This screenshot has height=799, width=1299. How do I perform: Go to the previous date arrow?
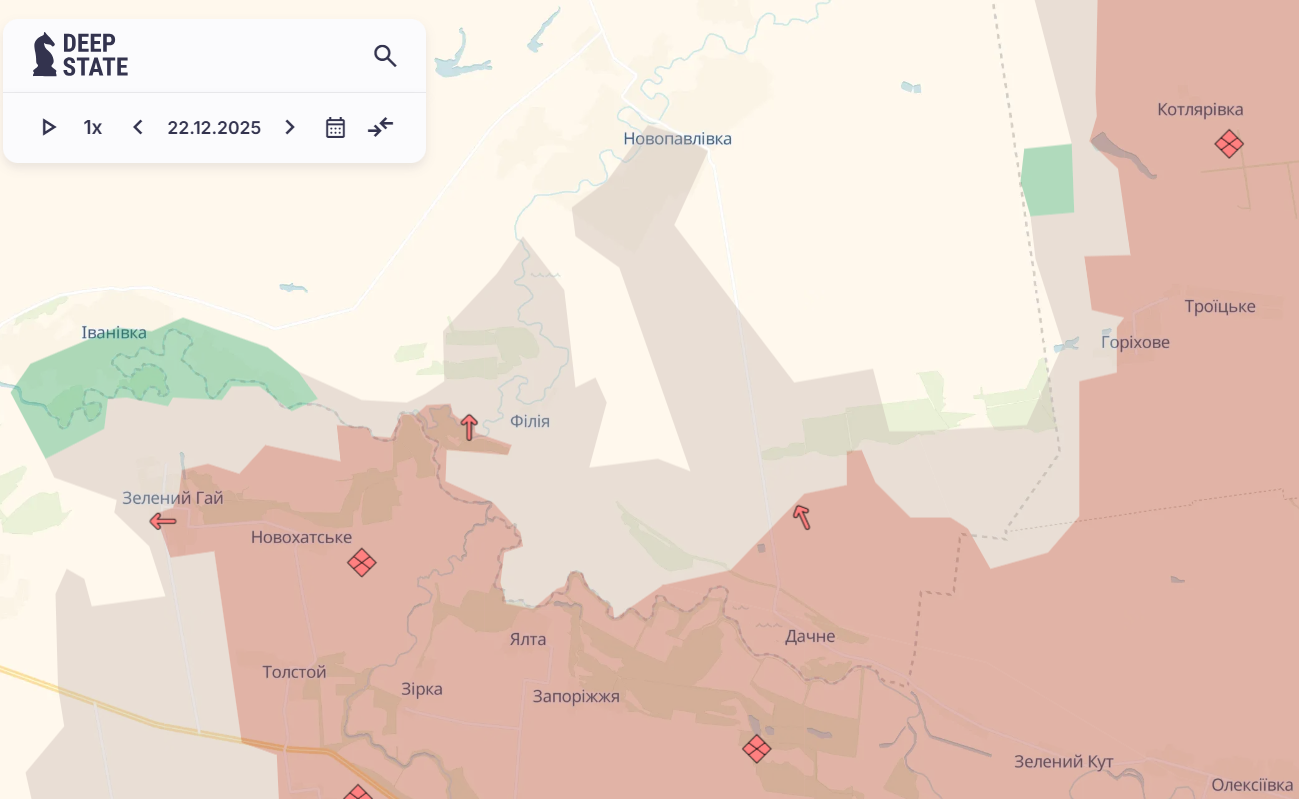[x=138, y=127]
